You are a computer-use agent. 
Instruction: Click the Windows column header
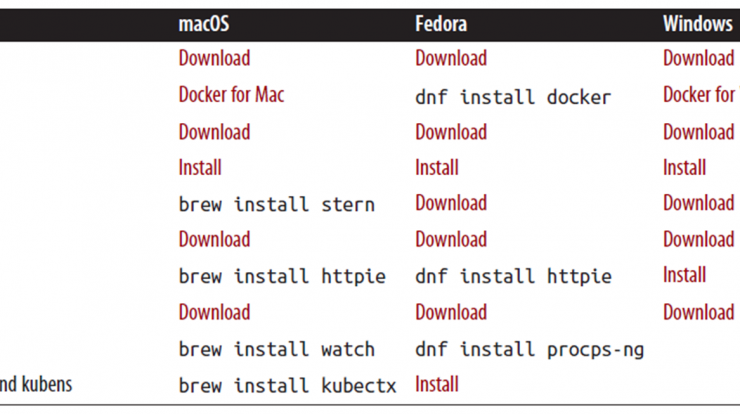[698, 24]
